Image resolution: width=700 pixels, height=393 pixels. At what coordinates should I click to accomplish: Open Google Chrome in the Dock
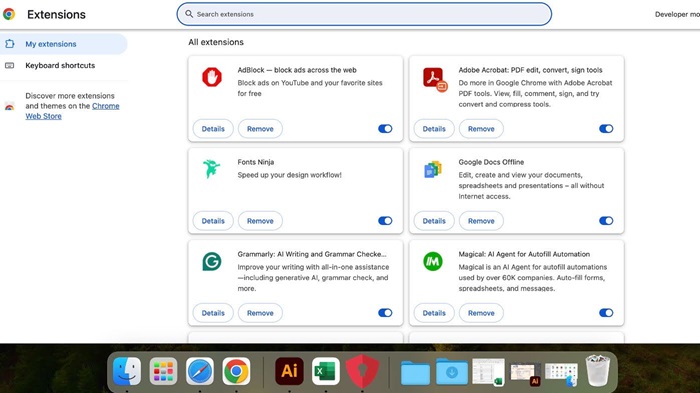[x=236, y=371]
